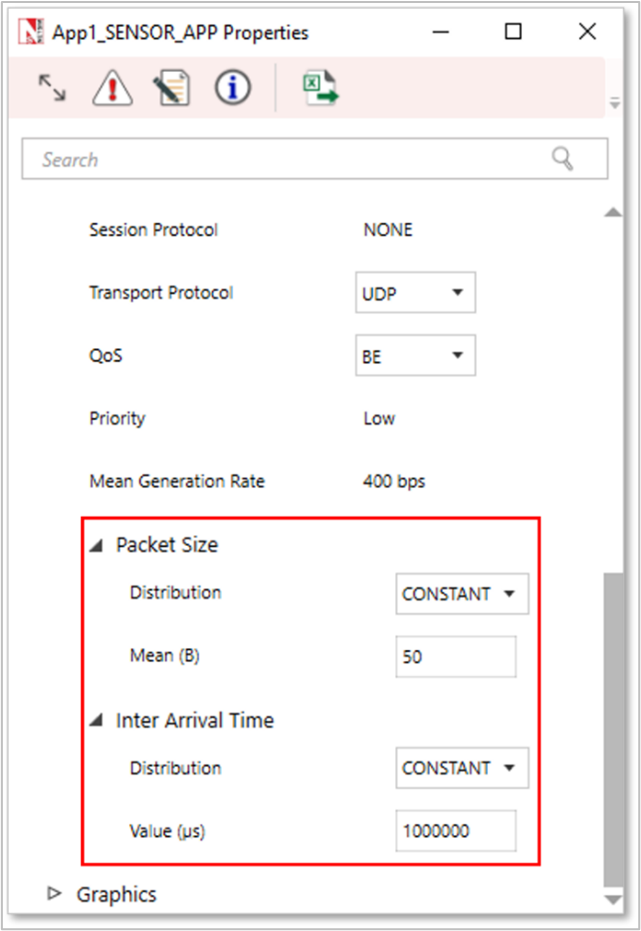Click the scrollbar up arrow
641x931 pixels.
pyautogui.click(x=613, y=212)
